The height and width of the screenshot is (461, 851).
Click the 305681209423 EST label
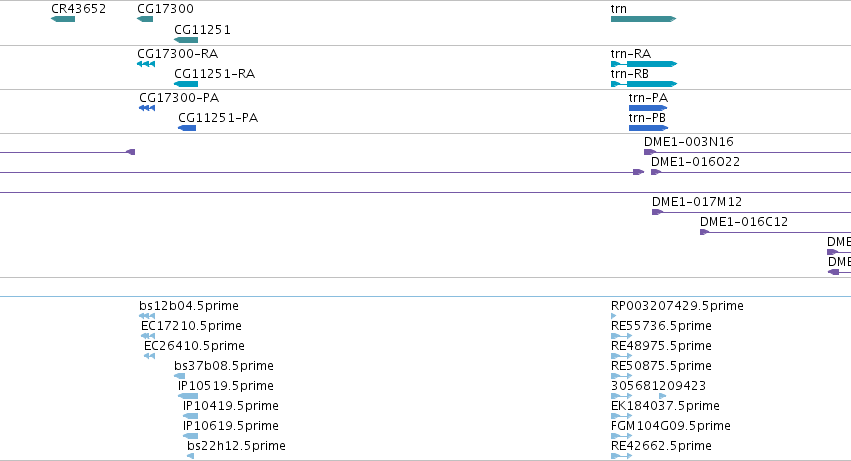pos(658,386)
